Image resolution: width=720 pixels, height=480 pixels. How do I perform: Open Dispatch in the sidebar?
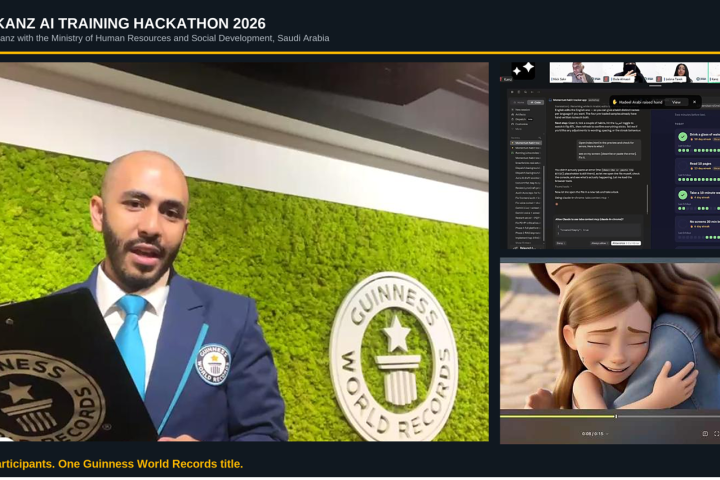coord(521,119)
